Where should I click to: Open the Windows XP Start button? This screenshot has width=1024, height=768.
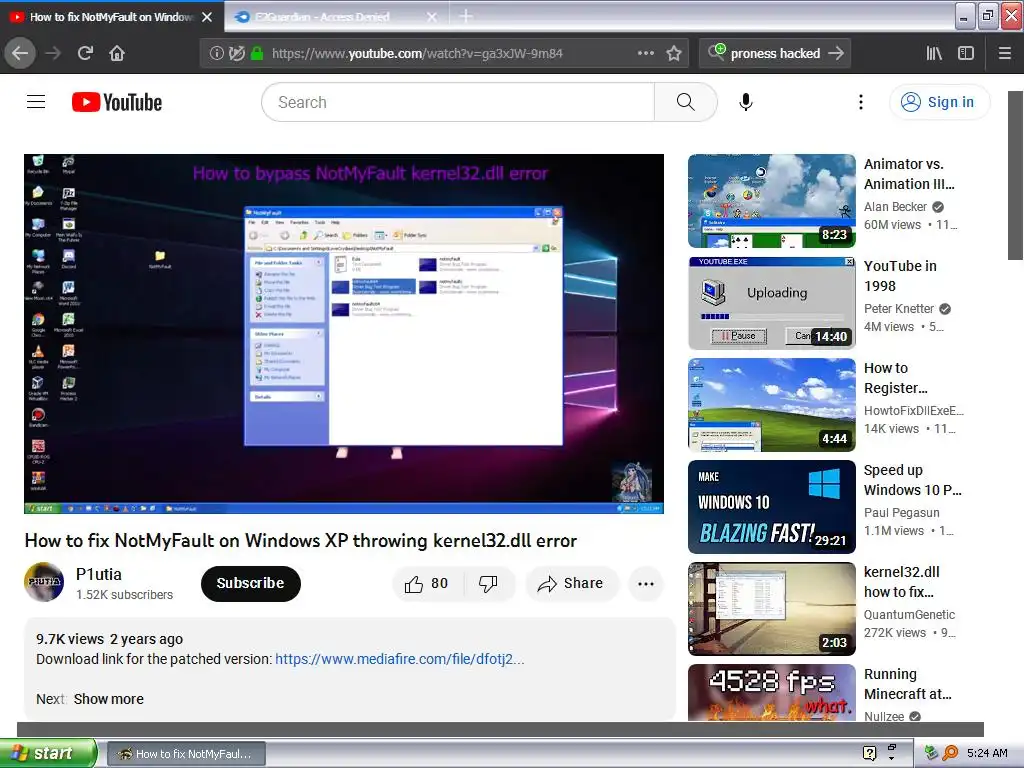click(x=48, y=753)
